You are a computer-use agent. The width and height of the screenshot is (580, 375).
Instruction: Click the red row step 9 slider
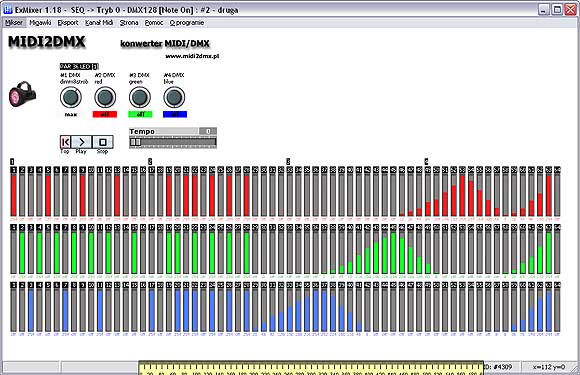(82, 196)
